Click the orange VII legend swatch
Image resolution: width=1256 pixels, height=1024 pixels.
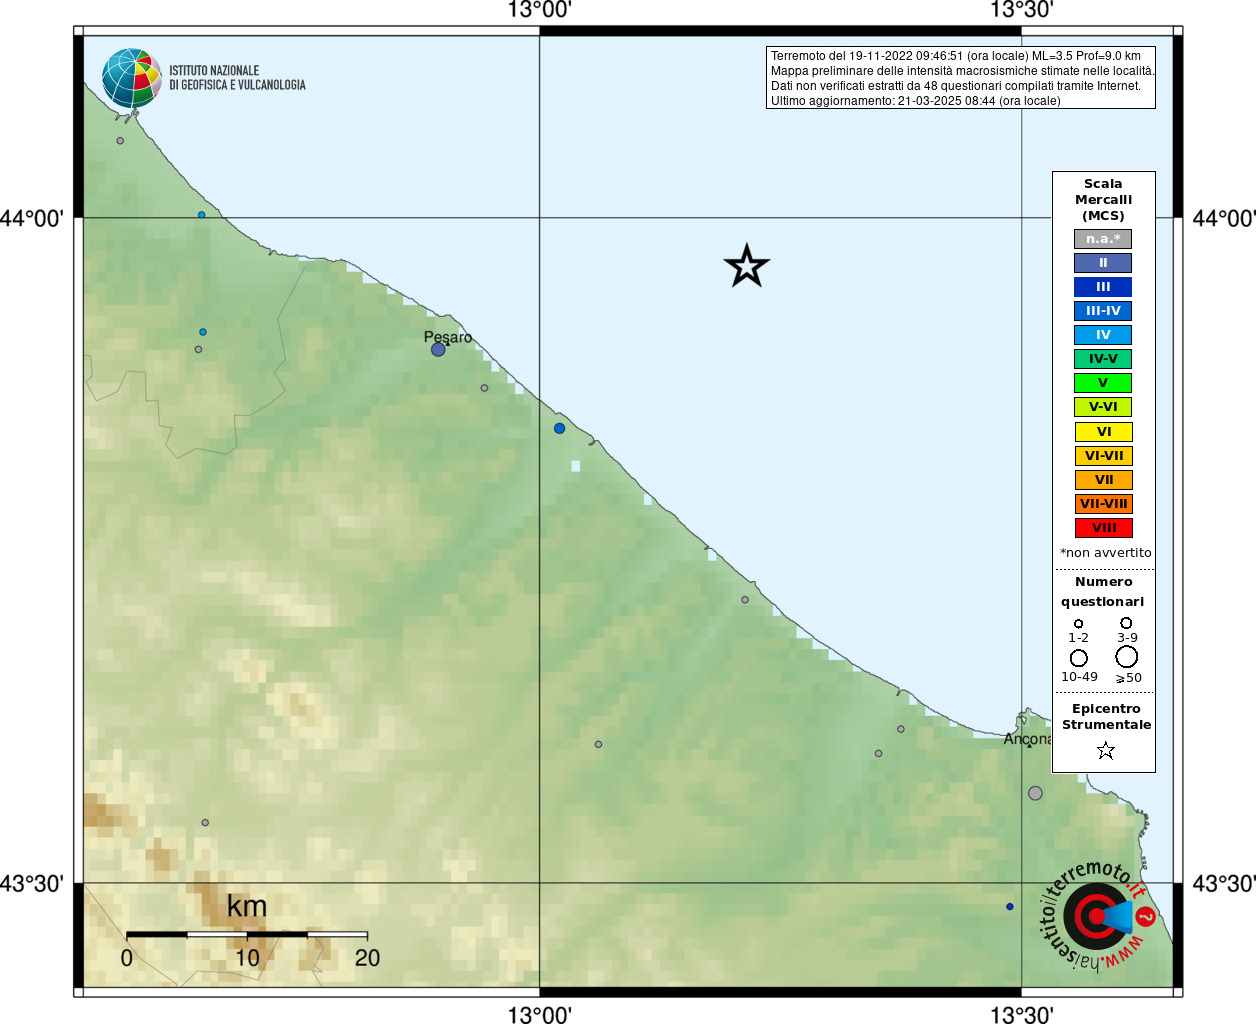[x=1103, y=480]
